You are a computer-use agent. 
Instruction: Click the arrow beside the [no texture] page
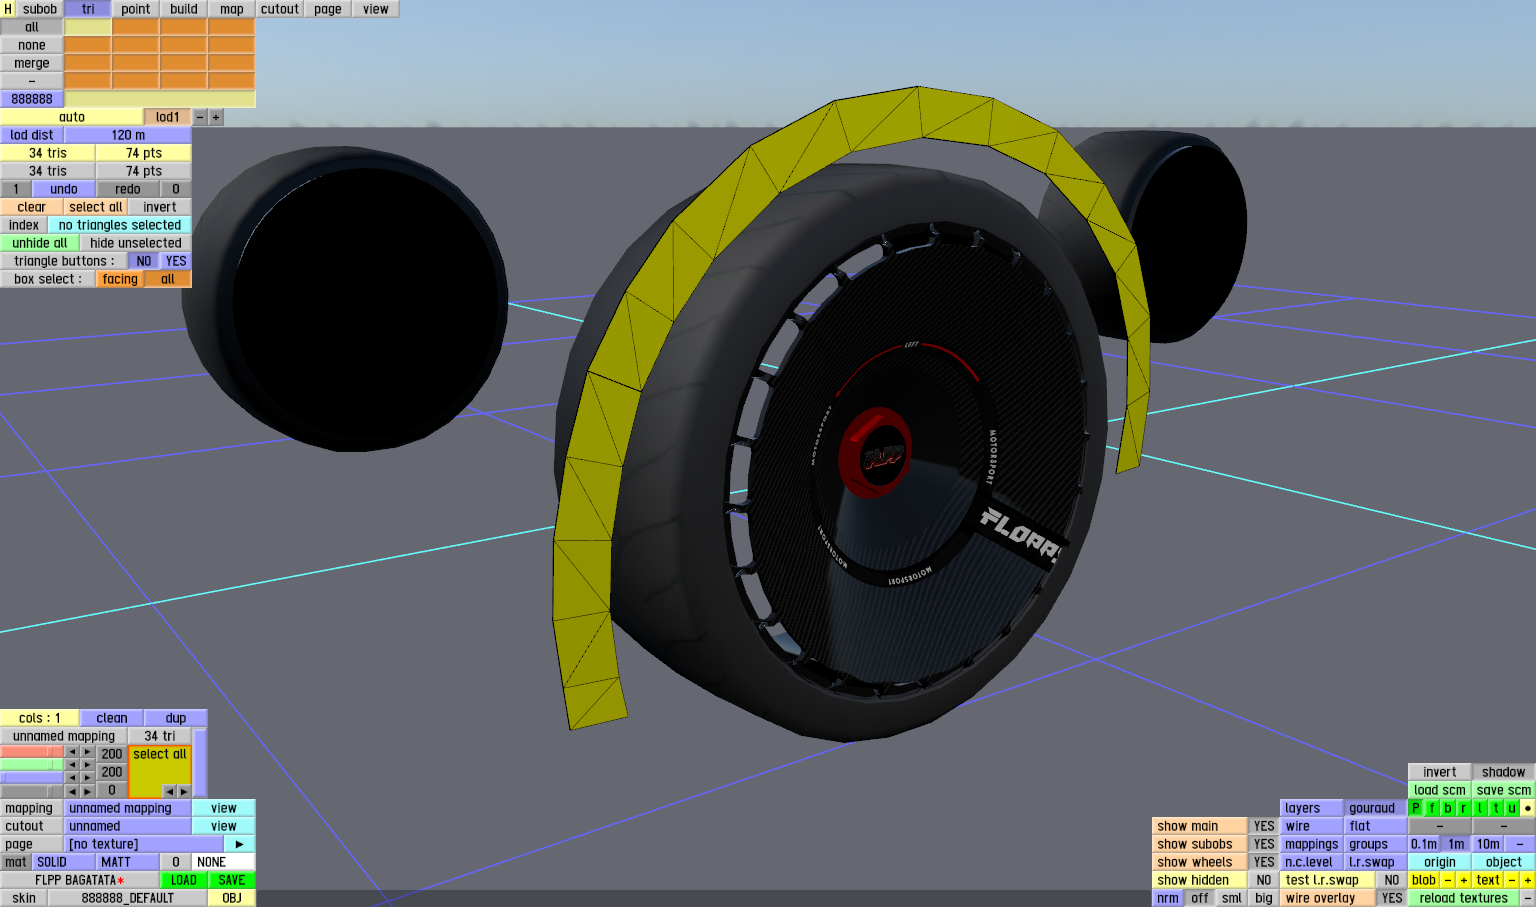click(240, 844)
